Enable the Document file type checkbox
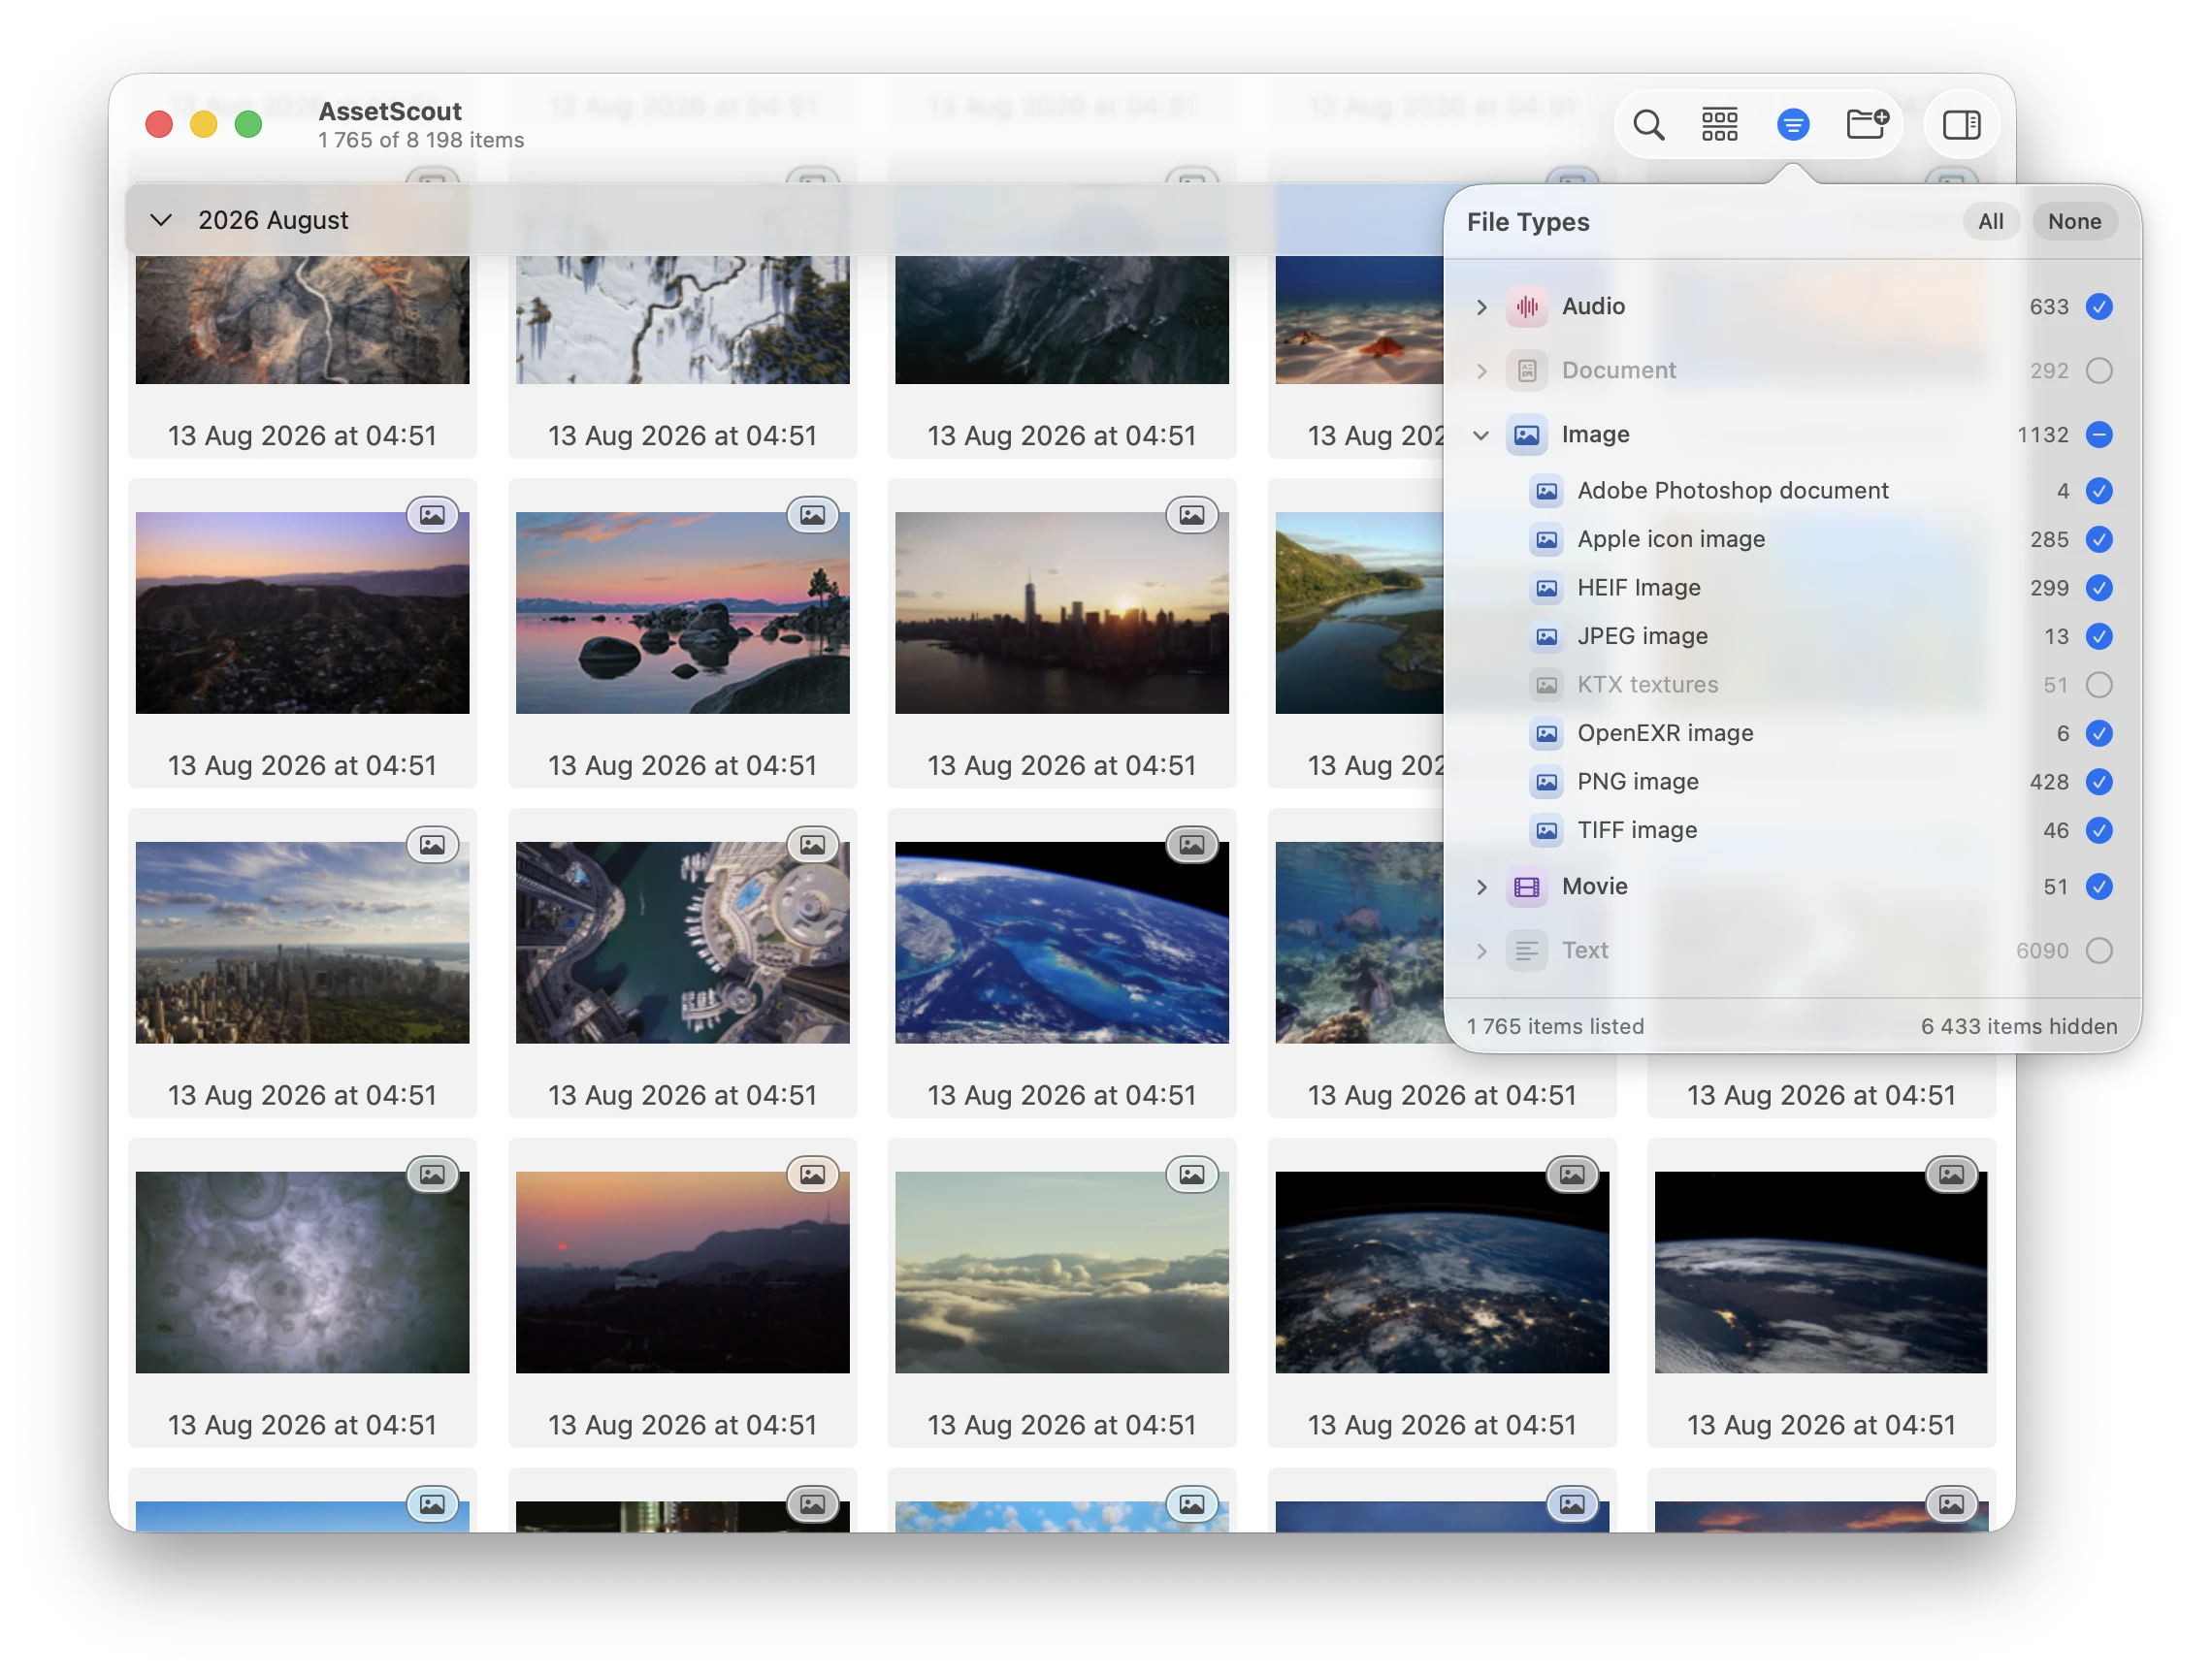This screenshot has width=2212, height=1676. coord(2099,371)
